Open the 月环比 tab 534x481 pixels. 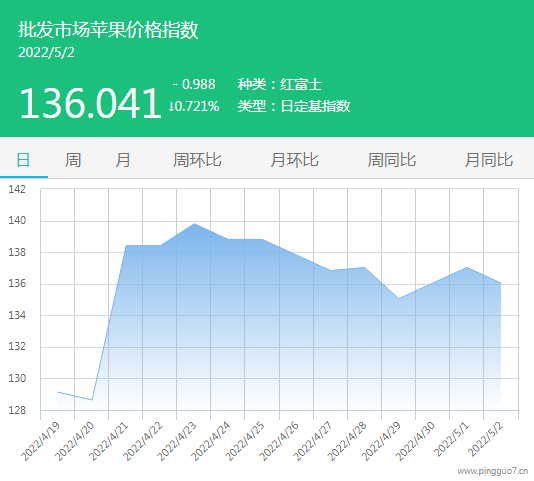[294, 160]
